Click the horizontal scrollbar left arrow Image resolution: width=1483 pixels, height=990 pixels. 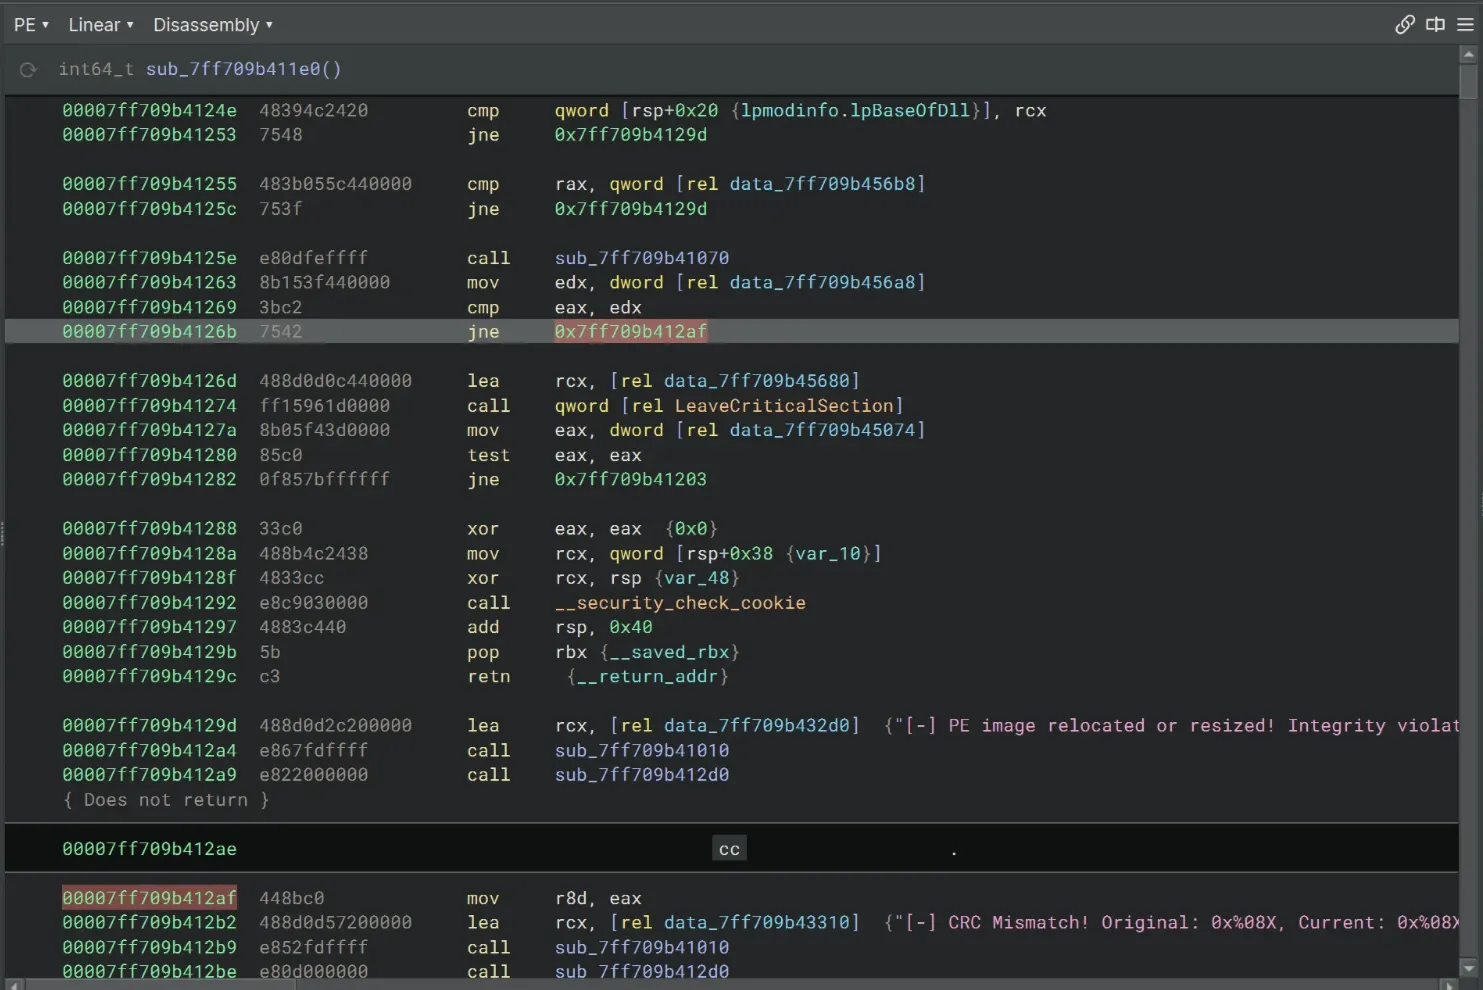(12, 985)
